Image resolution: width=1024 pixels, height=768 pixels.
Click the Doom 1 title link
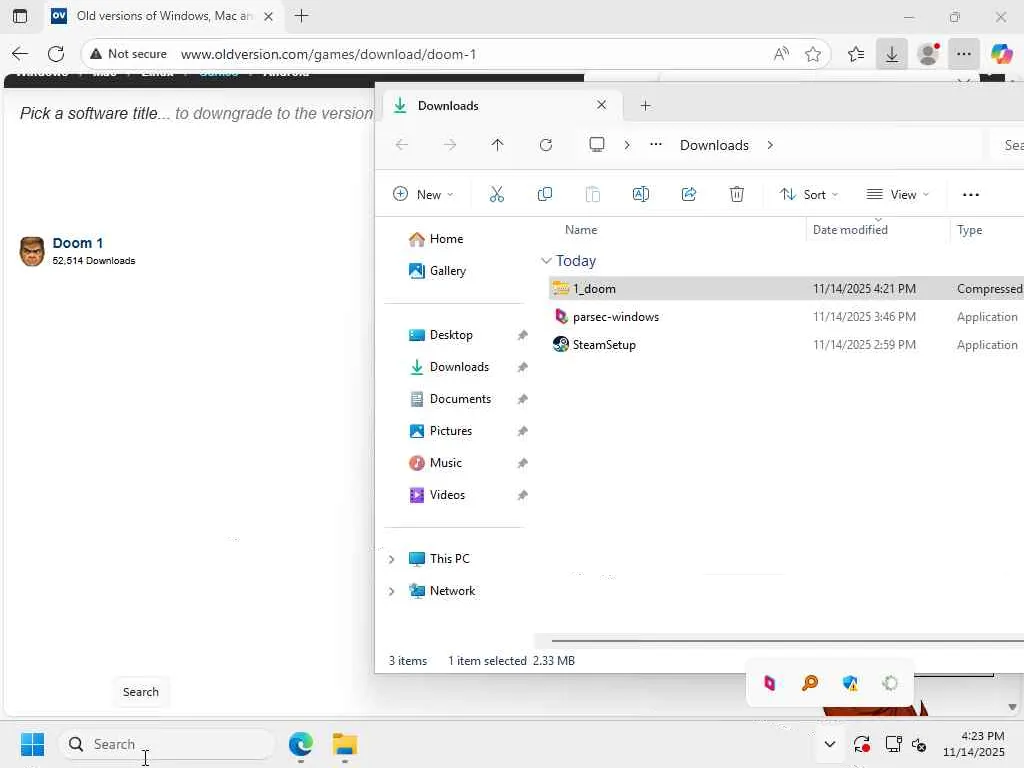78,243
